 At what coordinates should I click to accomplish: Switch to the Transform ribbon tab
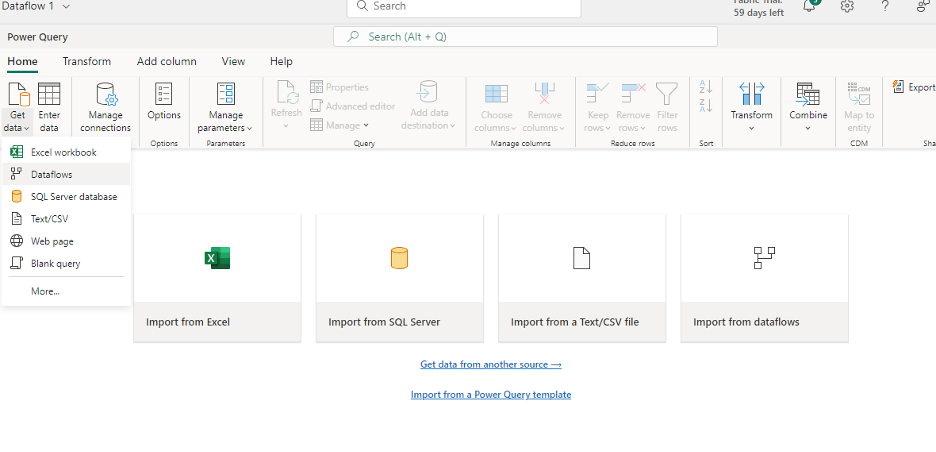coord(87,62)
